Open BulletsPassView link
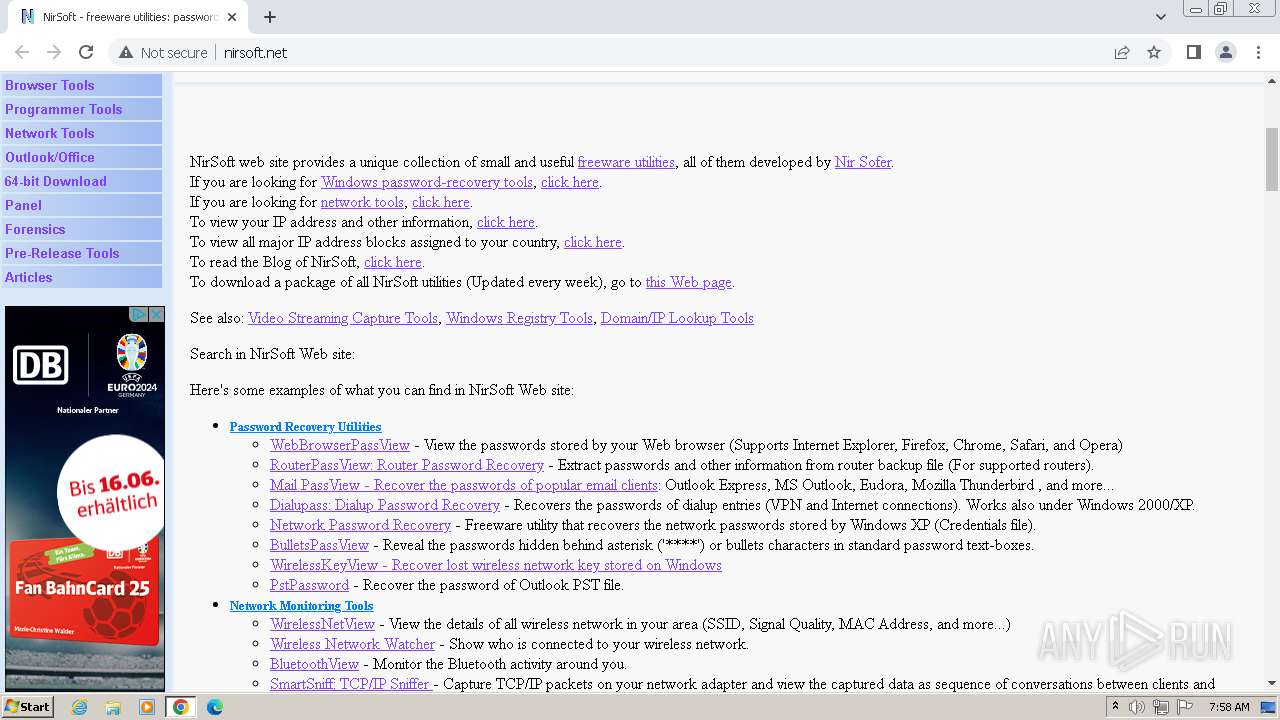 coord(319,545)
